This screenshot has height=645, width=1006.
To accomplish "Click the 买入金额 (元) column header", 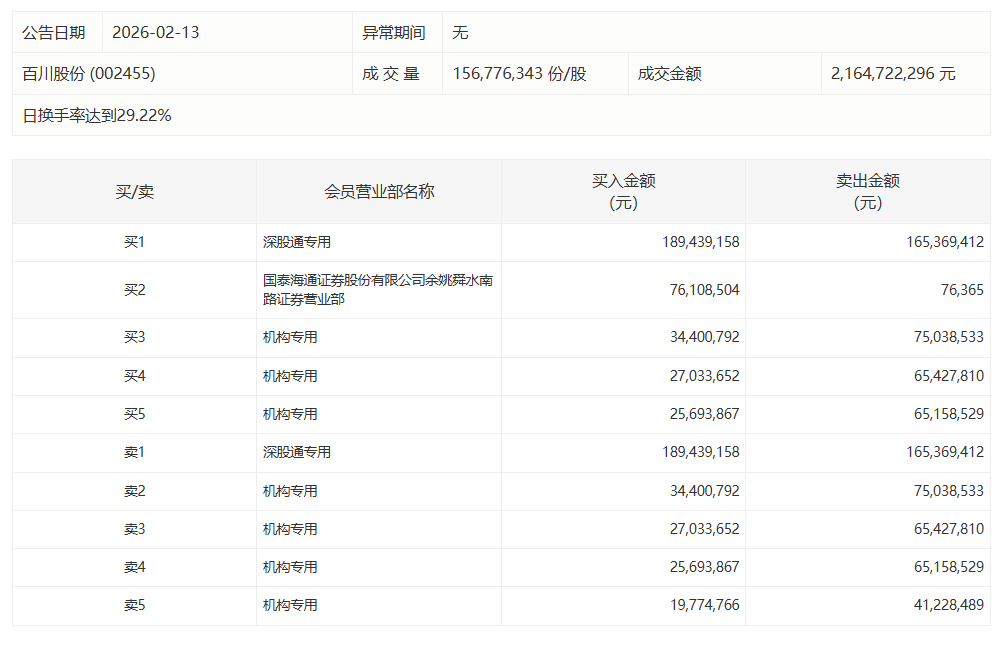I will point(623,192).
